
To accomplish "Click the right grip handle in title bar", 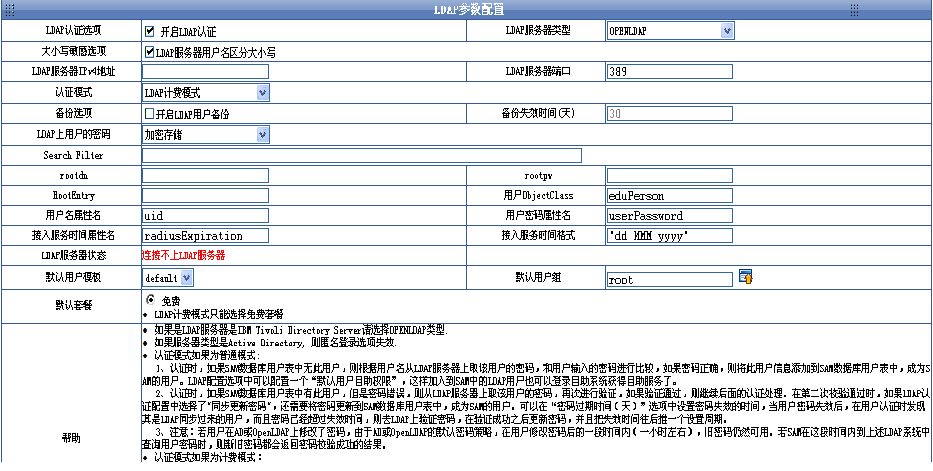I will point(855,9).
